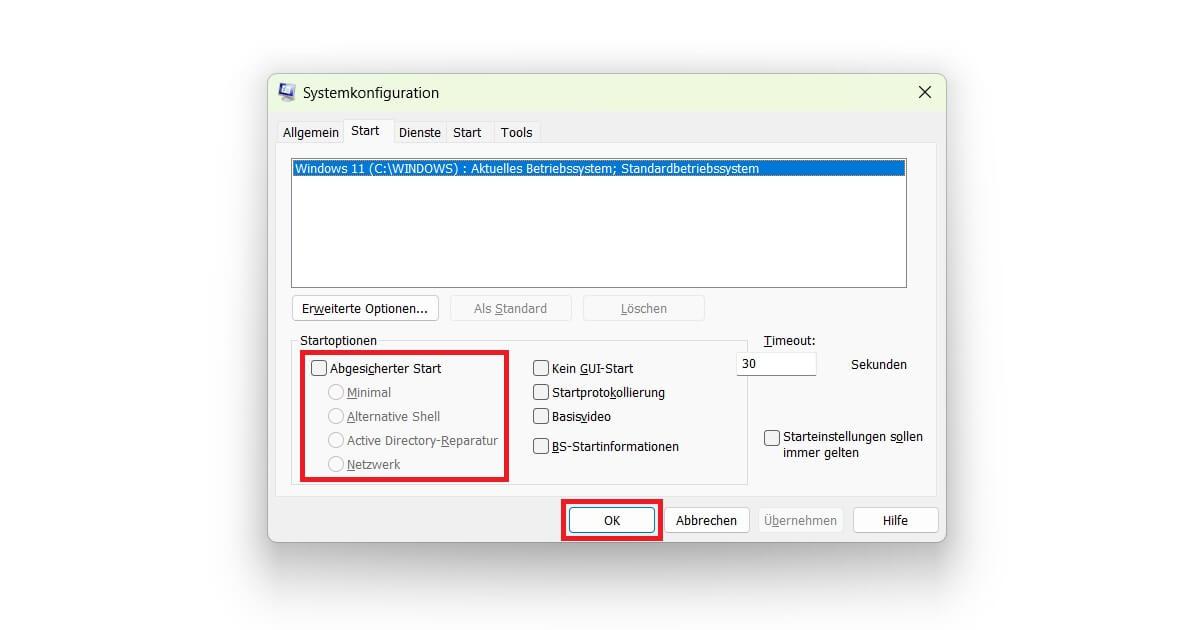Open the Dienste tab

click(x=419, y=132)
